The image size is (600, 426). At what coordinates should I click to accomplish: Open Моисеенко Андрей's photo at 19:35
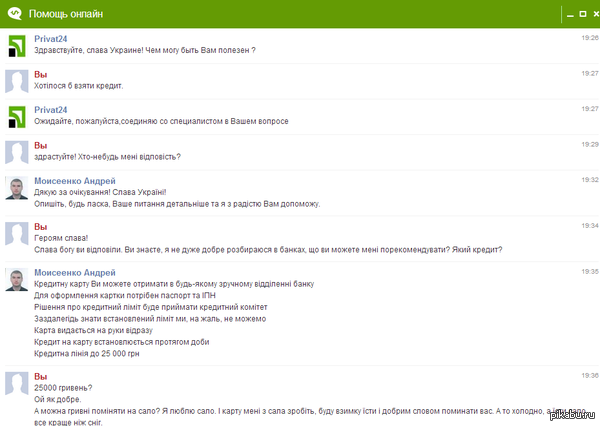pos(16,280)
